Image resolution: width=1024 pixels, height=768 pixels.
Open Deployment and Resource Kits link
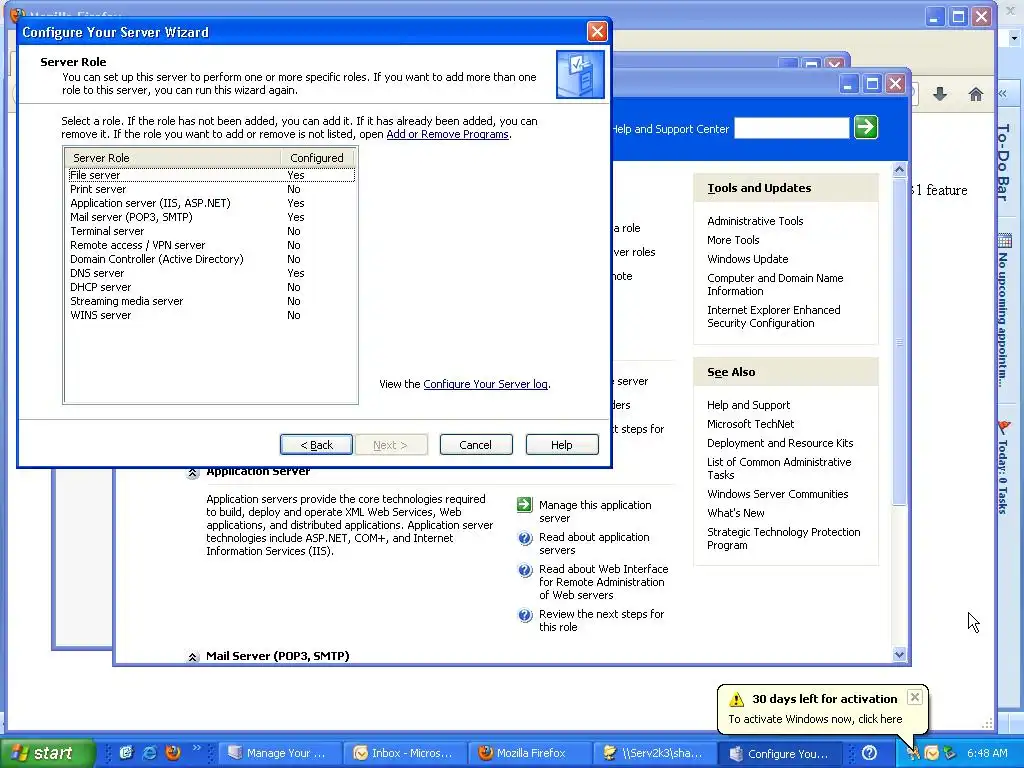pyautogui.click(x=780, y=443)
